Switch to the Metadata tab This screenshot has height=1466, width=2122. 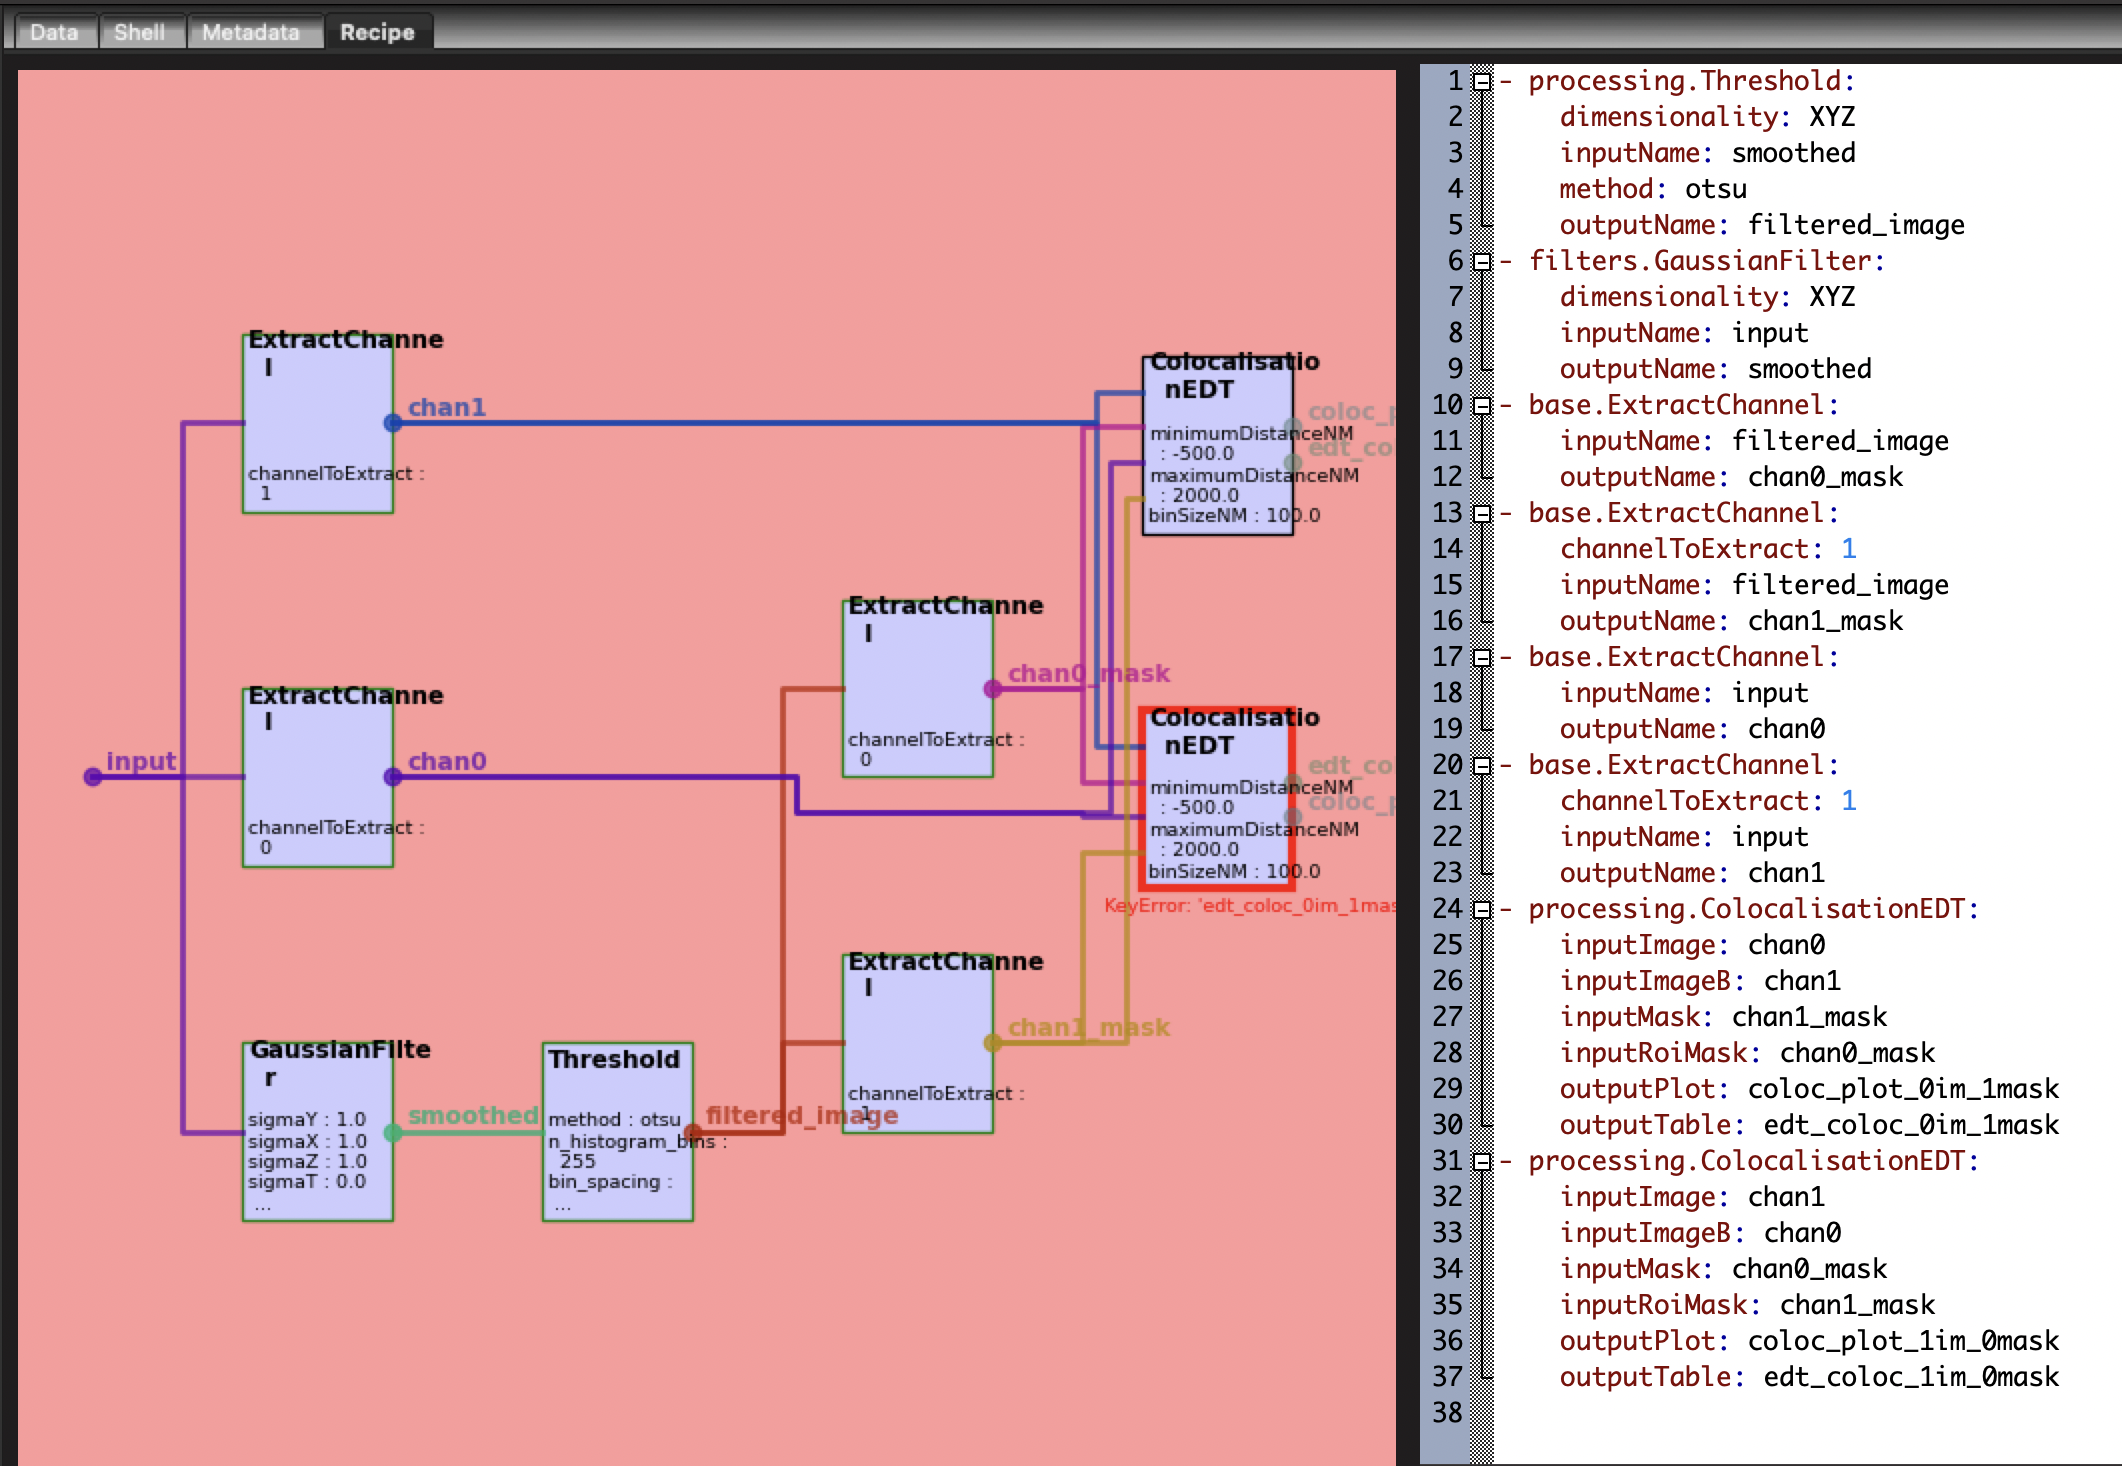[252, 31]
